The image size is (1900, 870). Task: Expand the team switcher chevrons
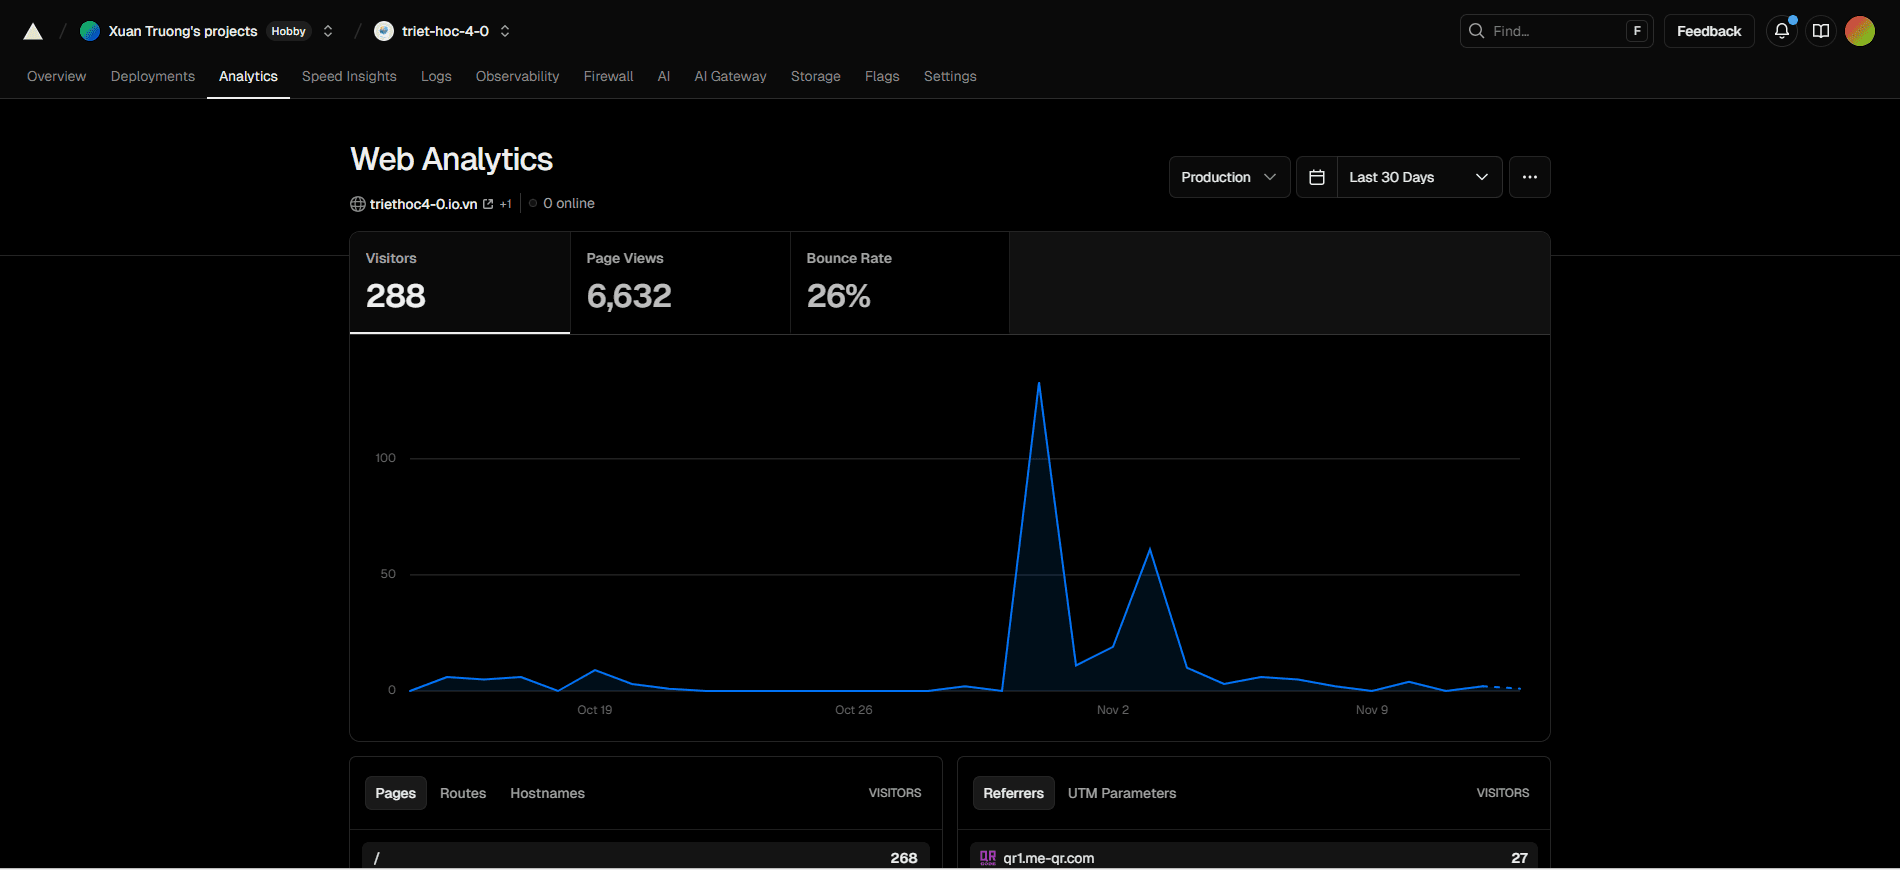328,31
